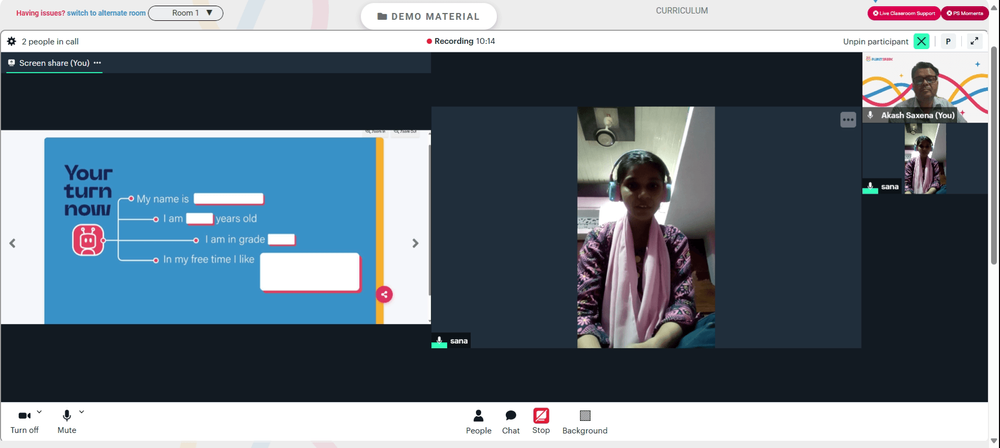
Task: Click the red share icon on slide
Action: tap(384, 294)
